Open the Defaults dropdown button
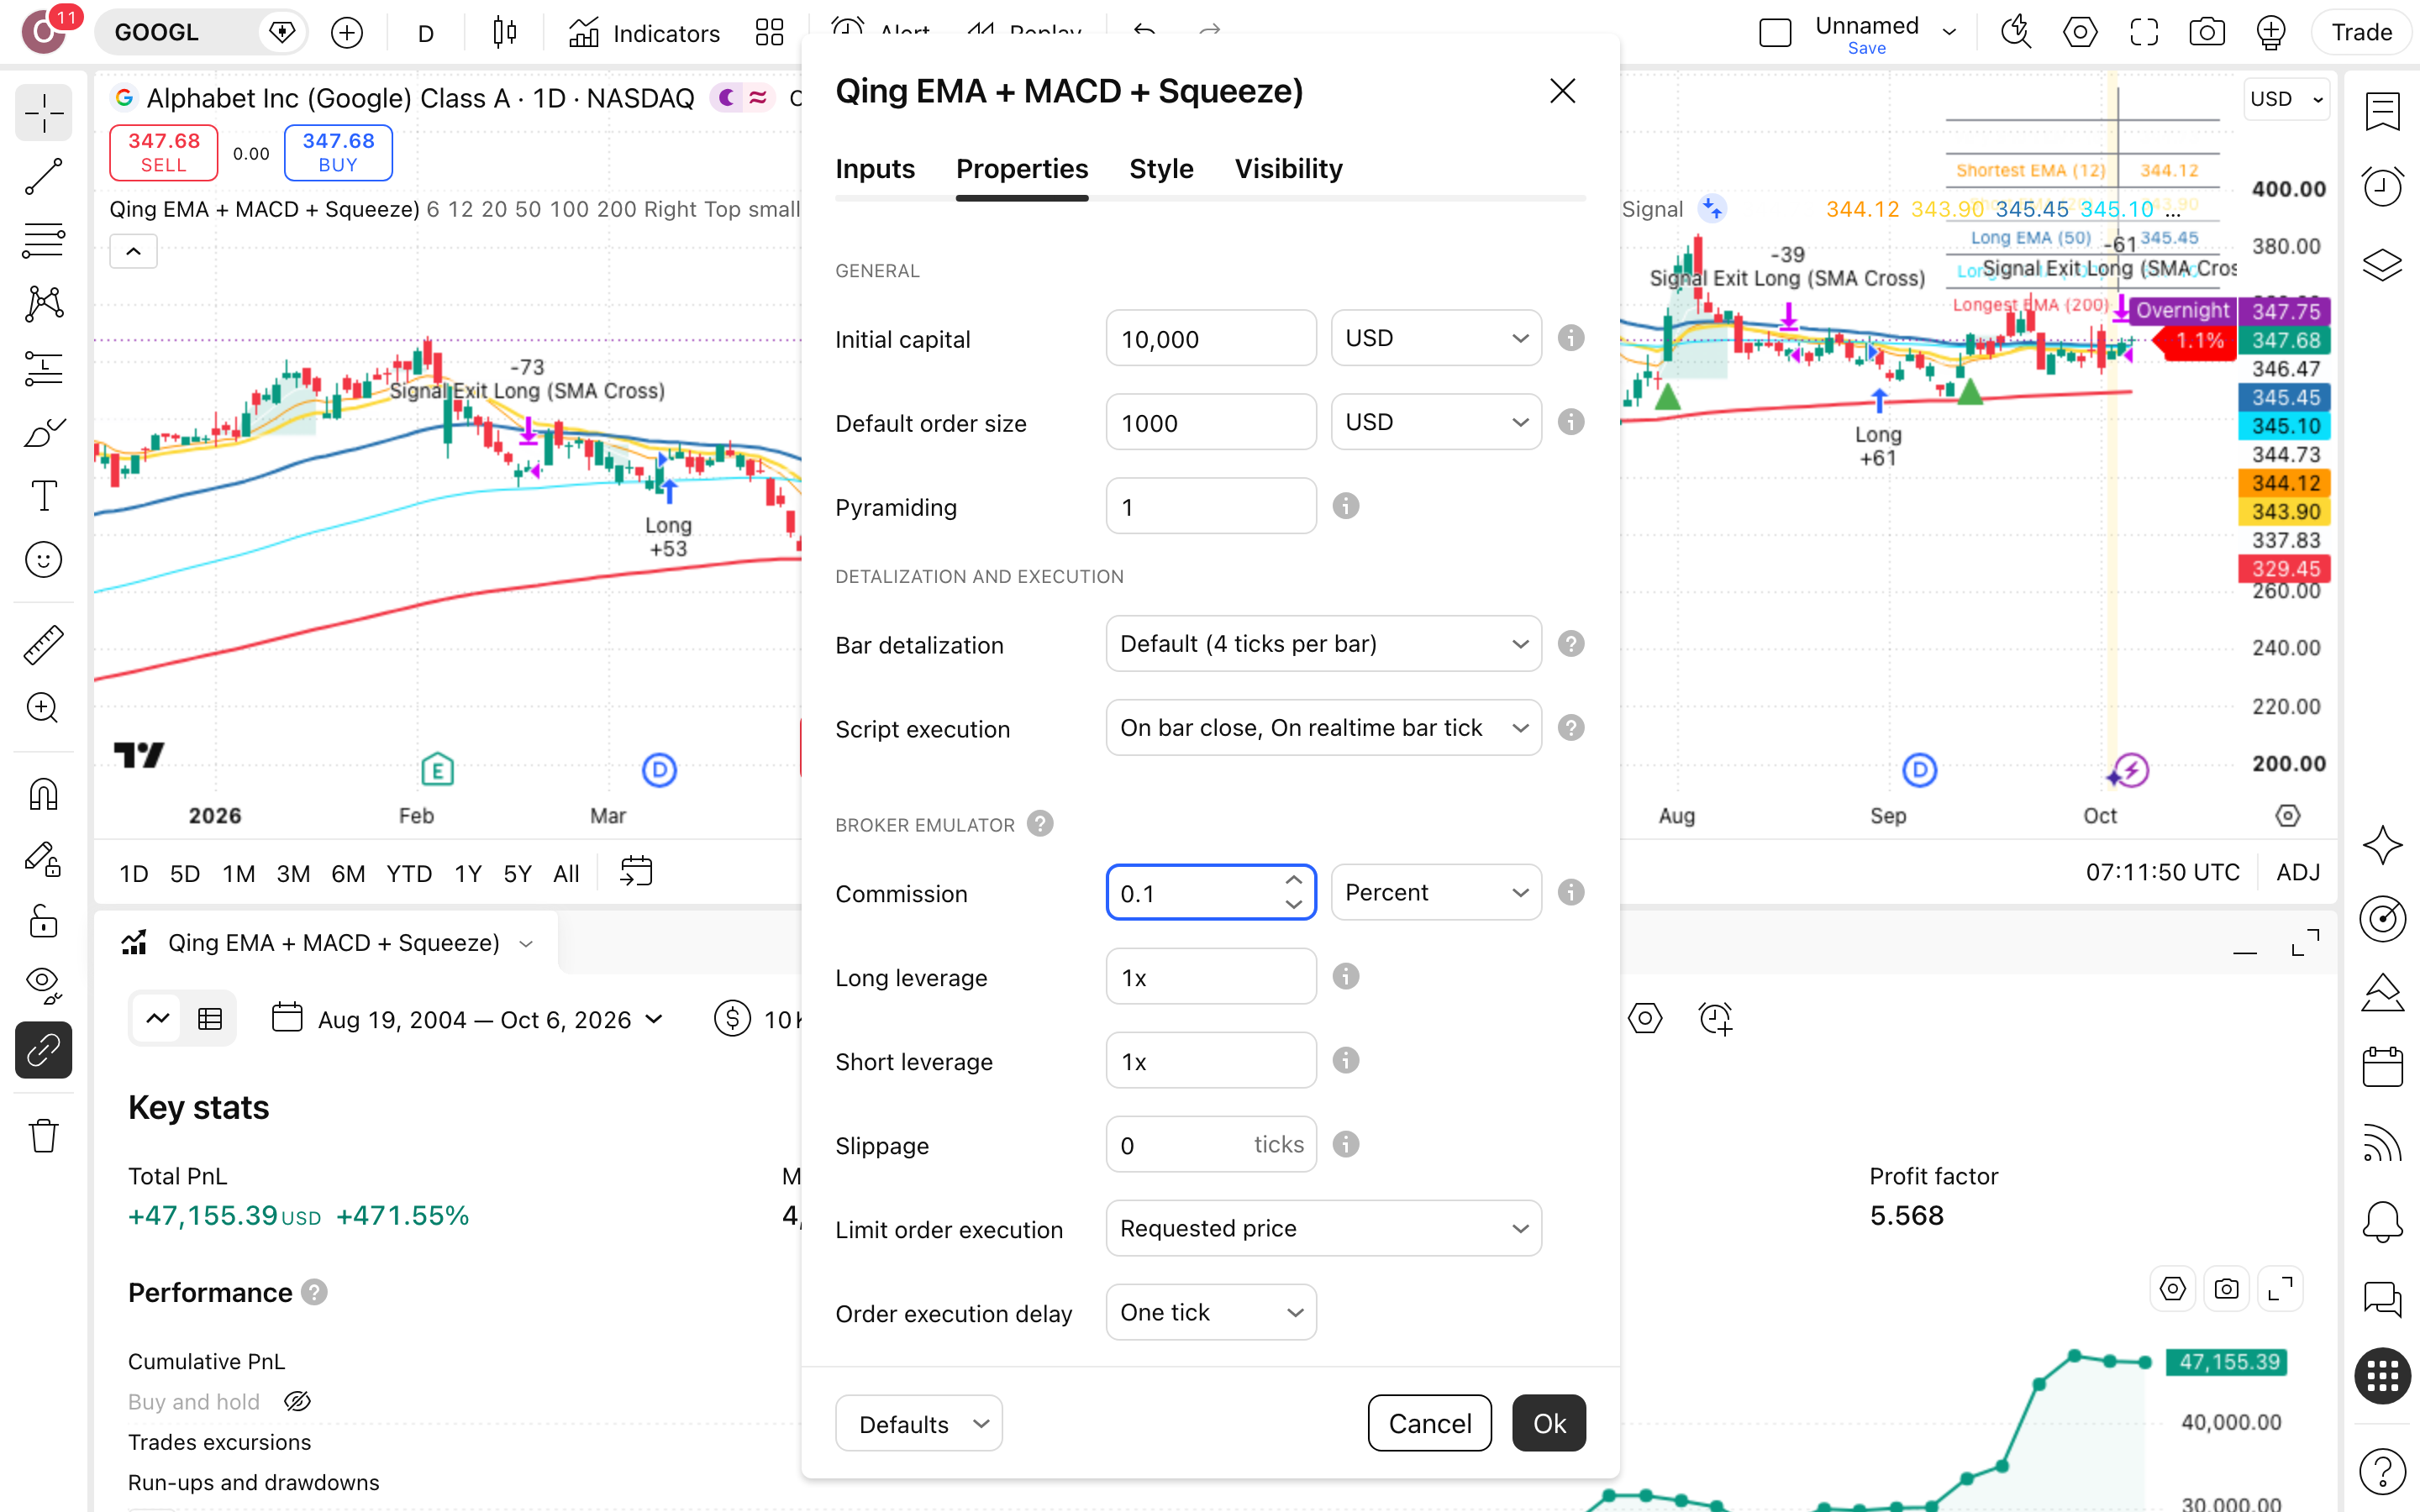The image size is (2420, 1512). point(919,1423)
